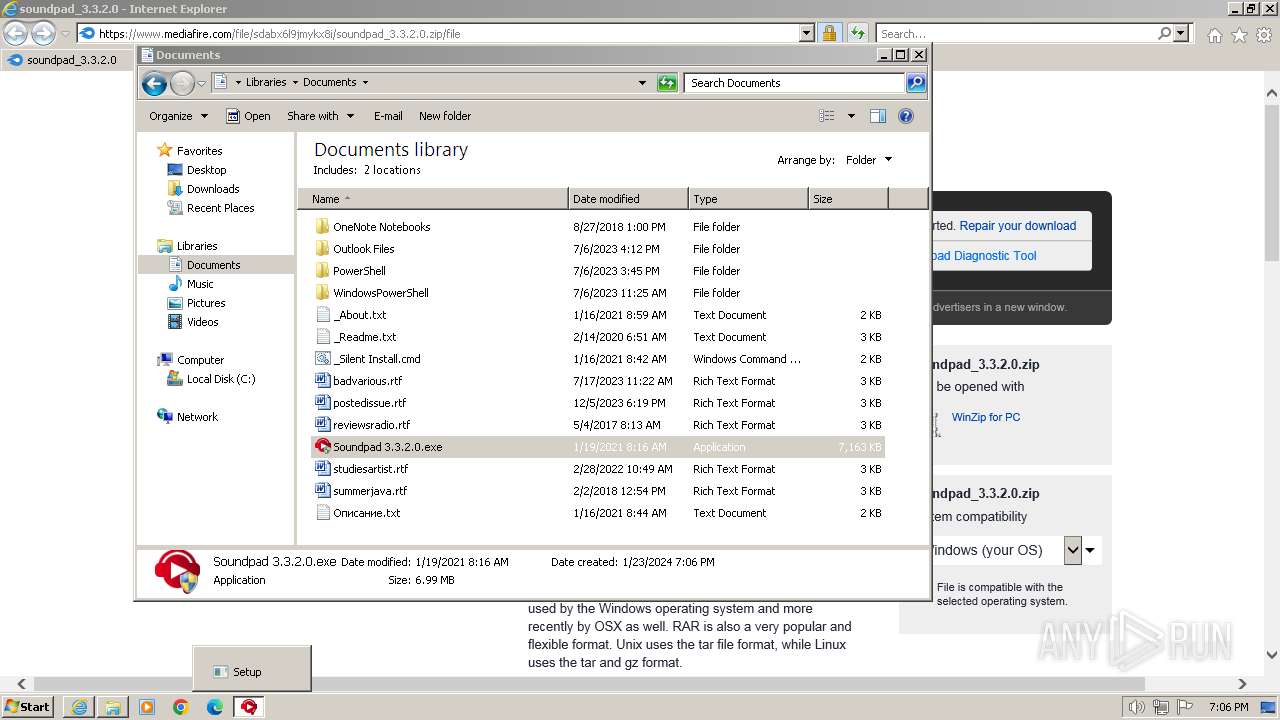Screen dimensions: 1280x720
Task: Click the IE browser Home icon
Action: pyautogui.click(x=1214, y=35)
